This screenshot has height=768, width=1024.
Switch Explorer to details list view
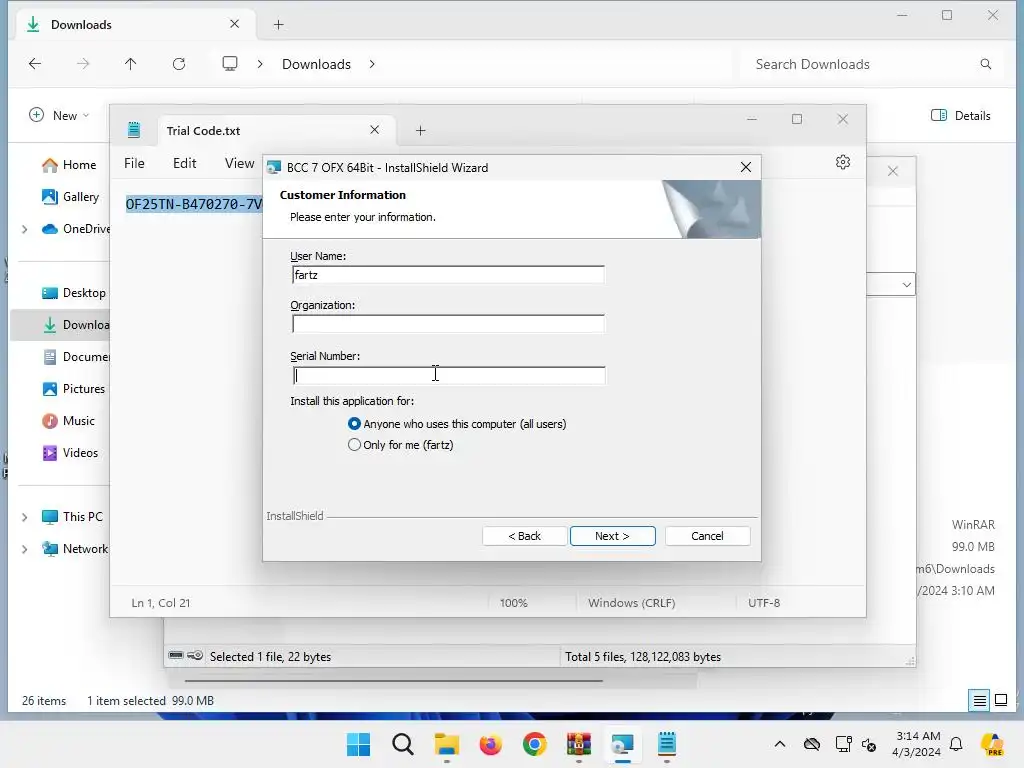(x=980, y=701)
